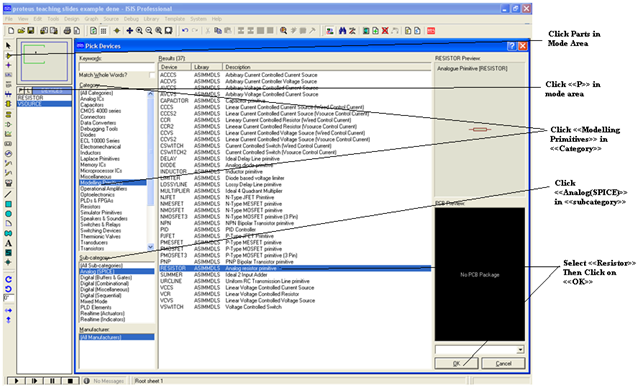Image resolution: width=640 pixels, height=388 pixels.
Task: Select the 2D text 'A' tool
Action: pyautogui.click(x=8, y=243)
